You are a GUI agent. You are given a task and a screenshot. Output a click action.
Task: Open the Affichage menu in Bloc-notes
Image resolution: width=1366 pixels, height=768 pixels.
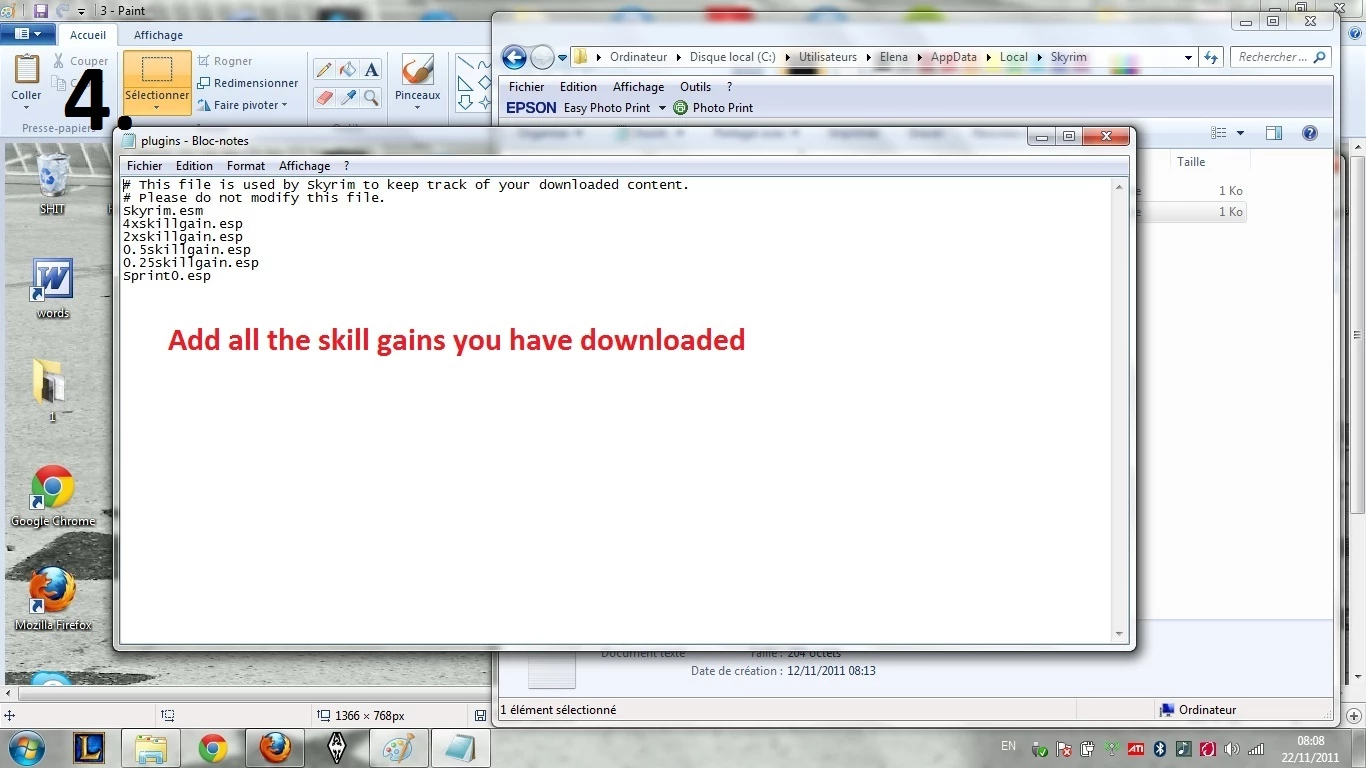(x=304, y=166)
